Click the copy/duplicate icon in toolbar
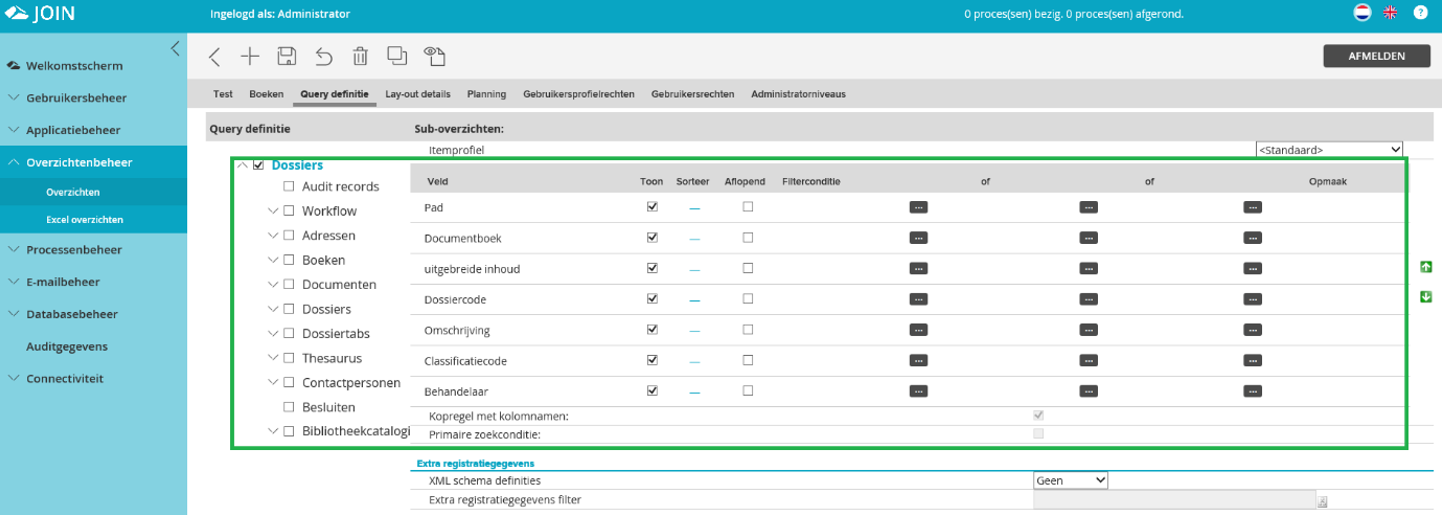 pos(397,56)
